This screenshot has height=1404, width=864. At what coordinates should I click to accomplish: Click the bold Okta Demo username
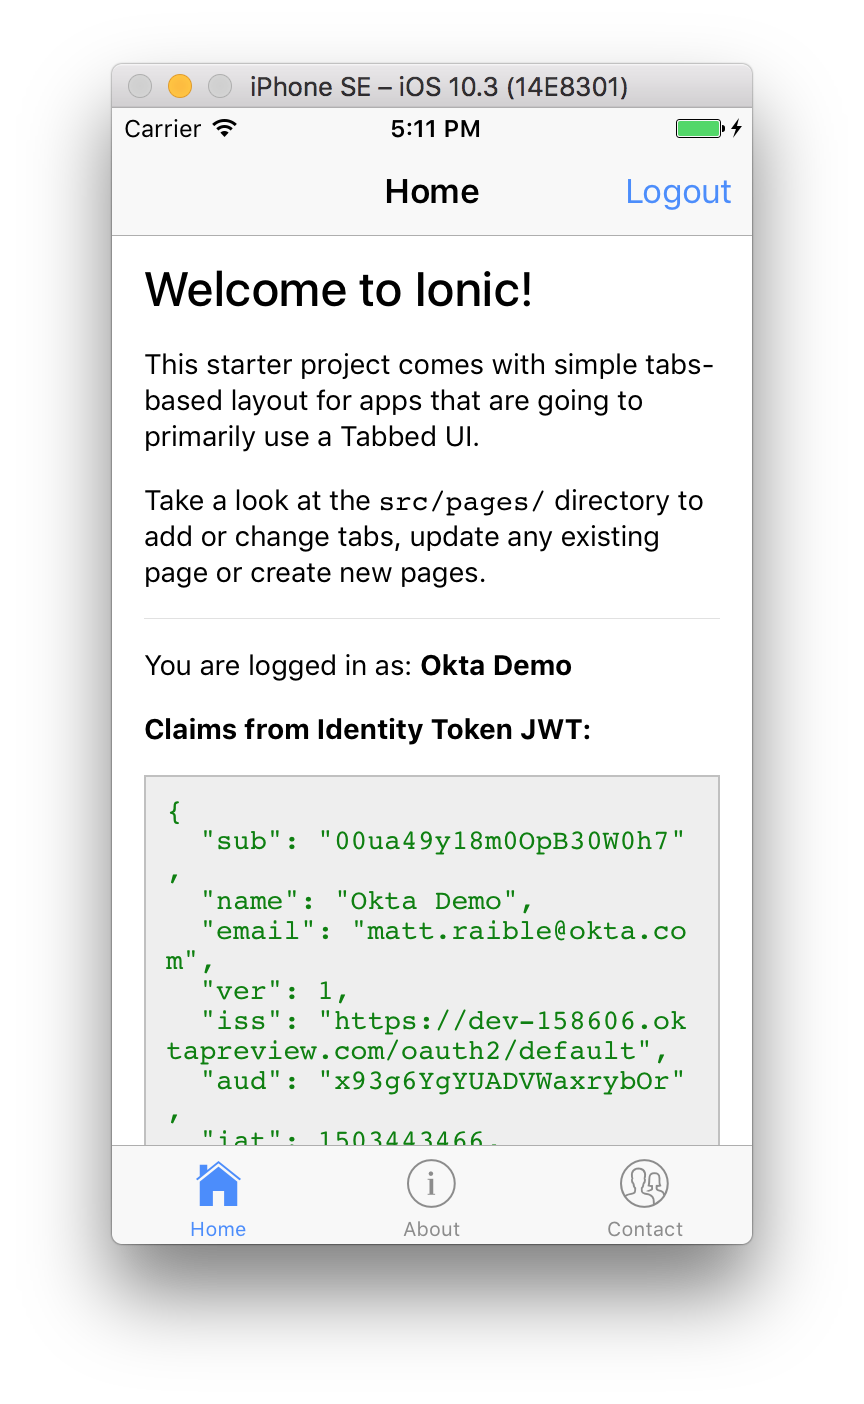click(x=496, y=666)
